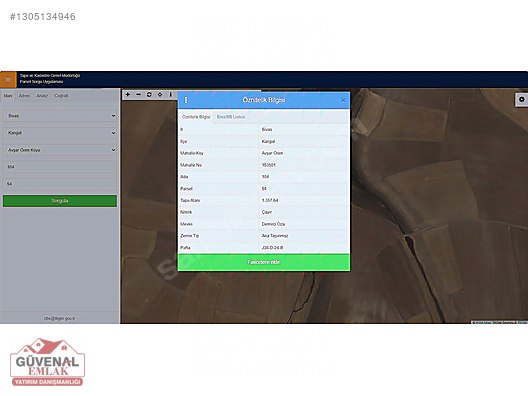Click the Ada input field with 104

coord(60,167)
